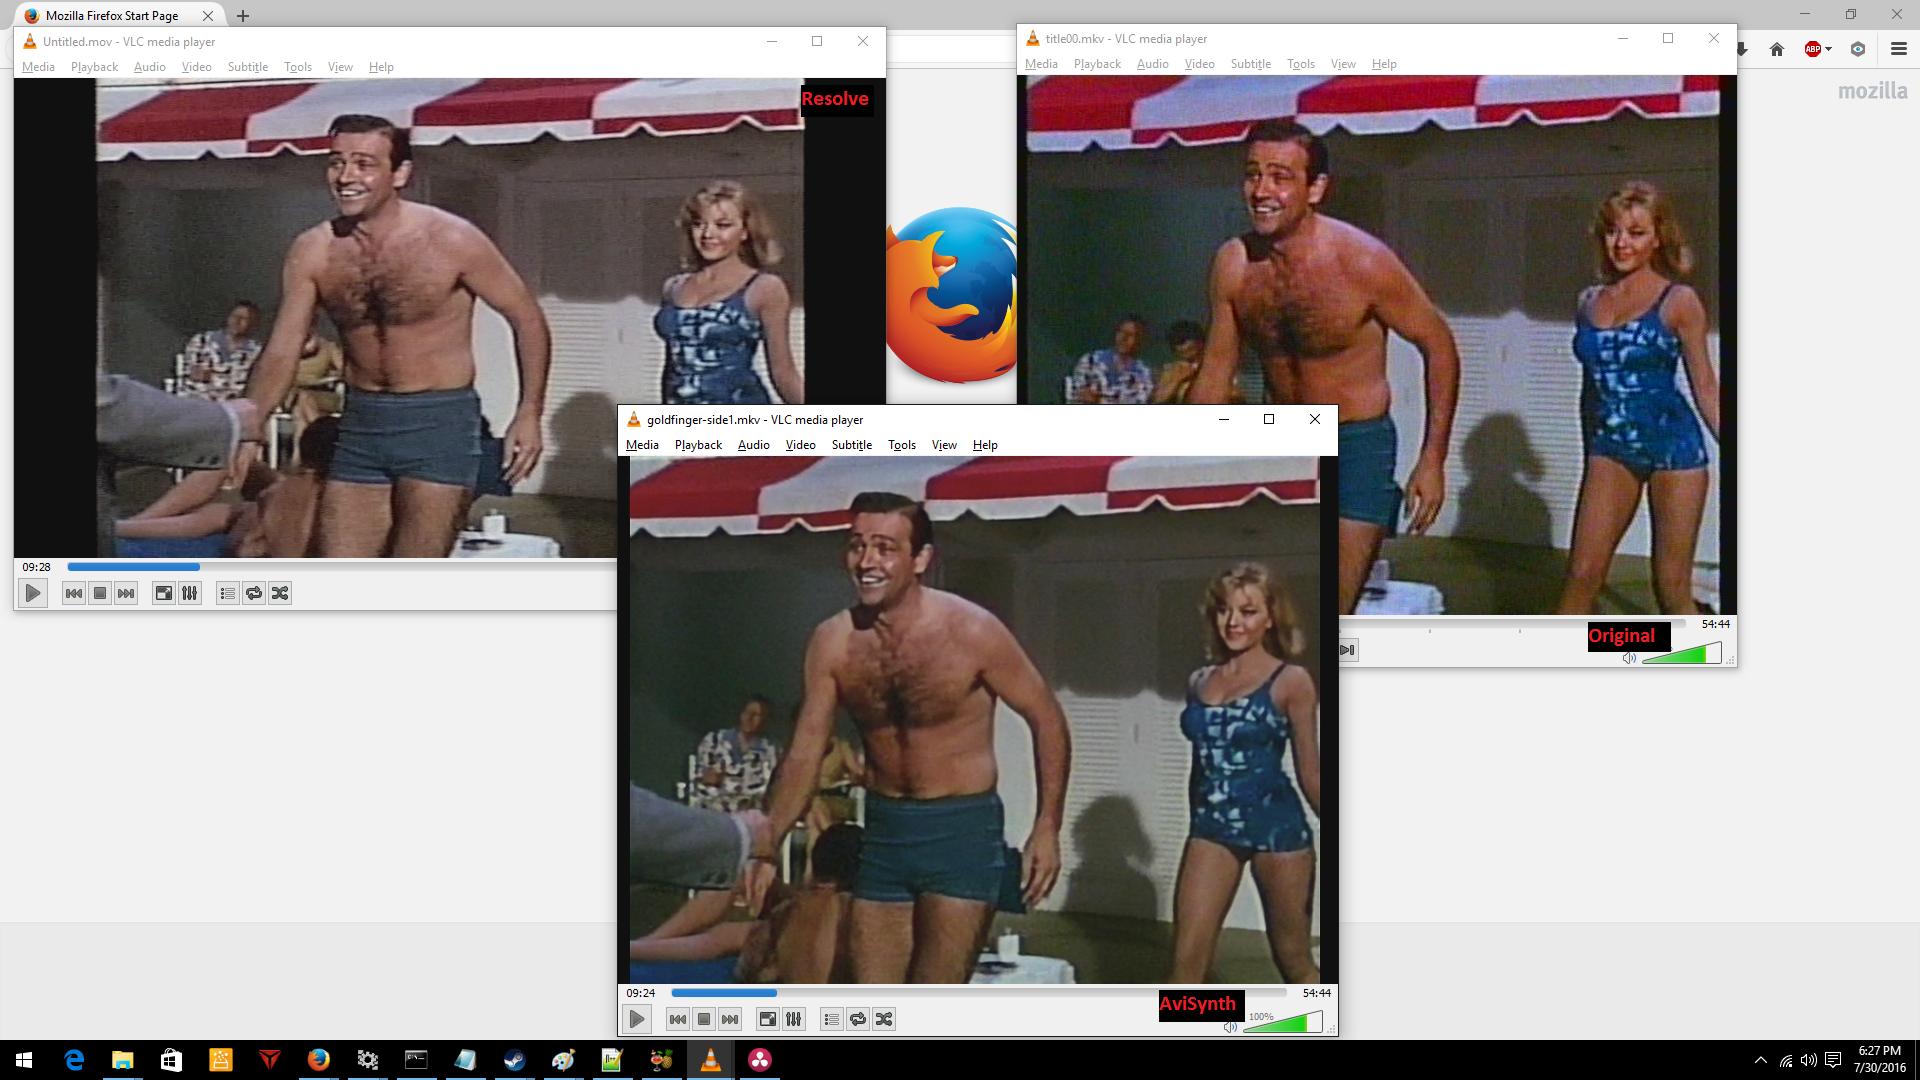Toggle playlist in Untitled.mov window
Screen dimensions: 1920x1080
[227, 593]
